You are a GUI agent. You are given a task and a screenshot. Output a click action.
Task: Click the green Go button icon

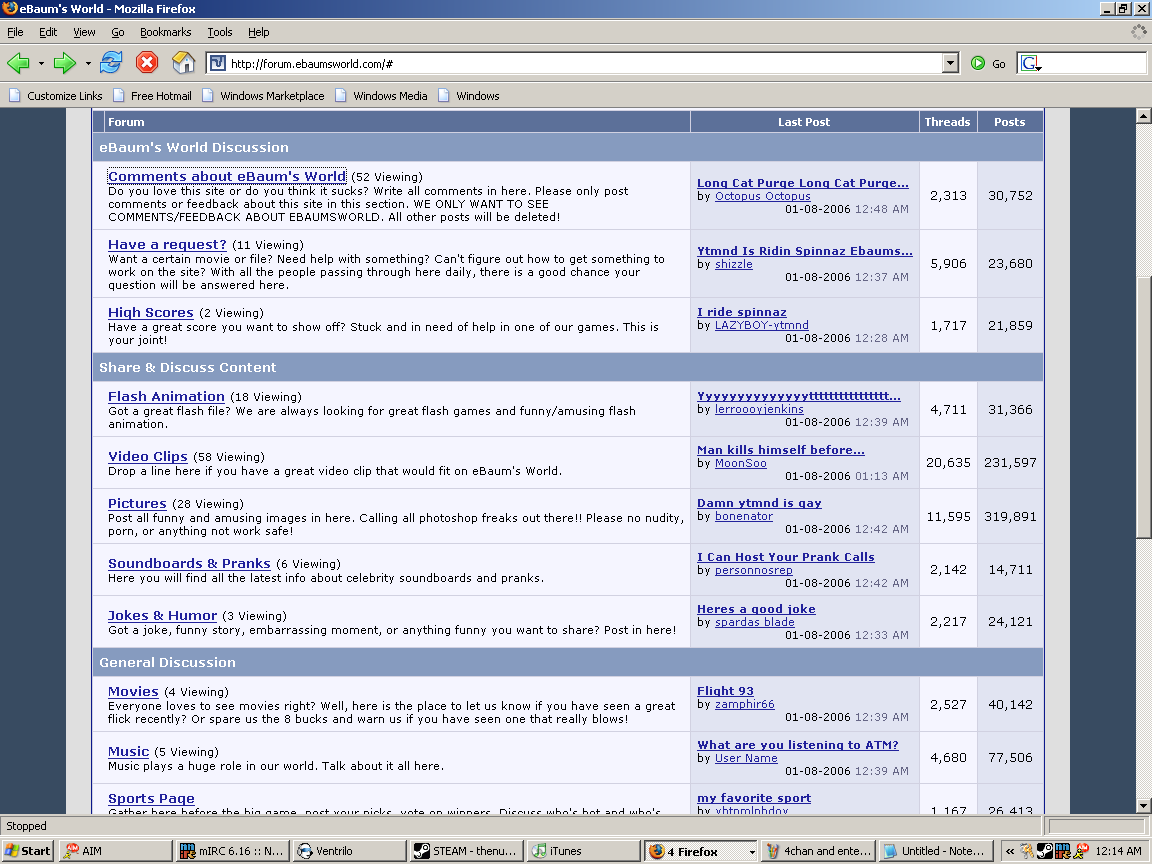pos(978,63)
